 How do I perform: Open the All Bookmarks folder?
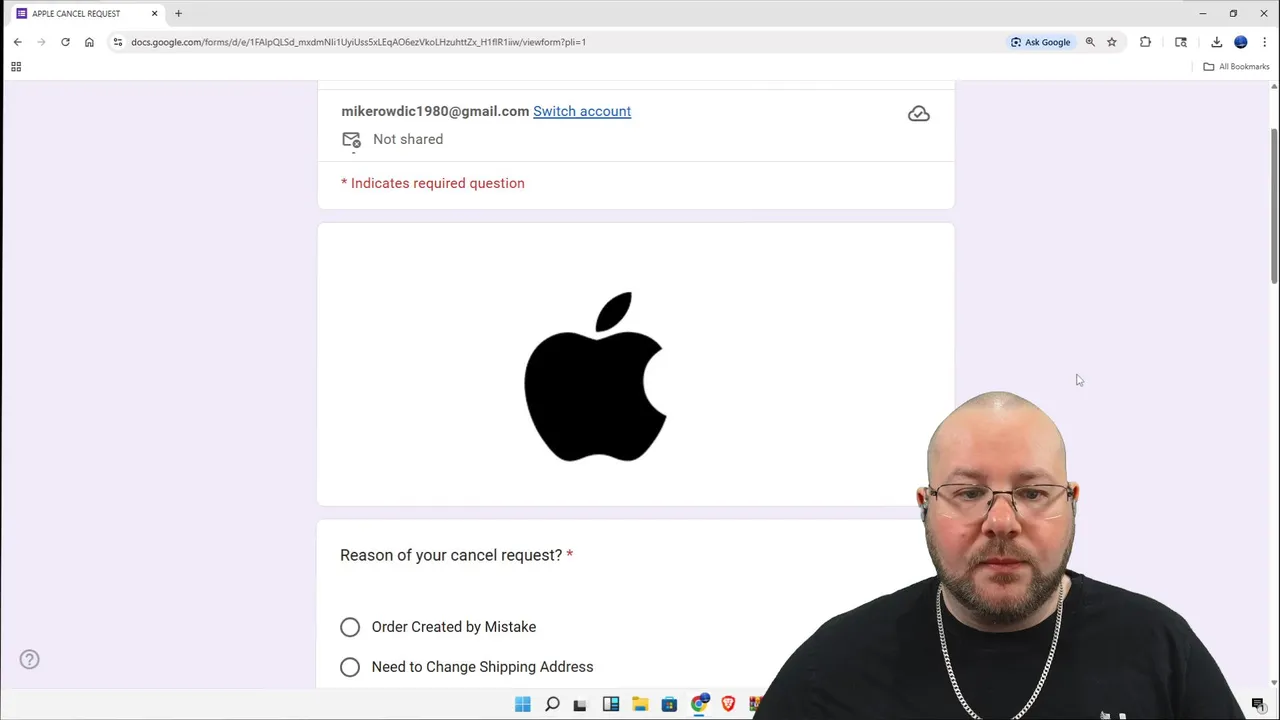click(x=1236, y=67)
